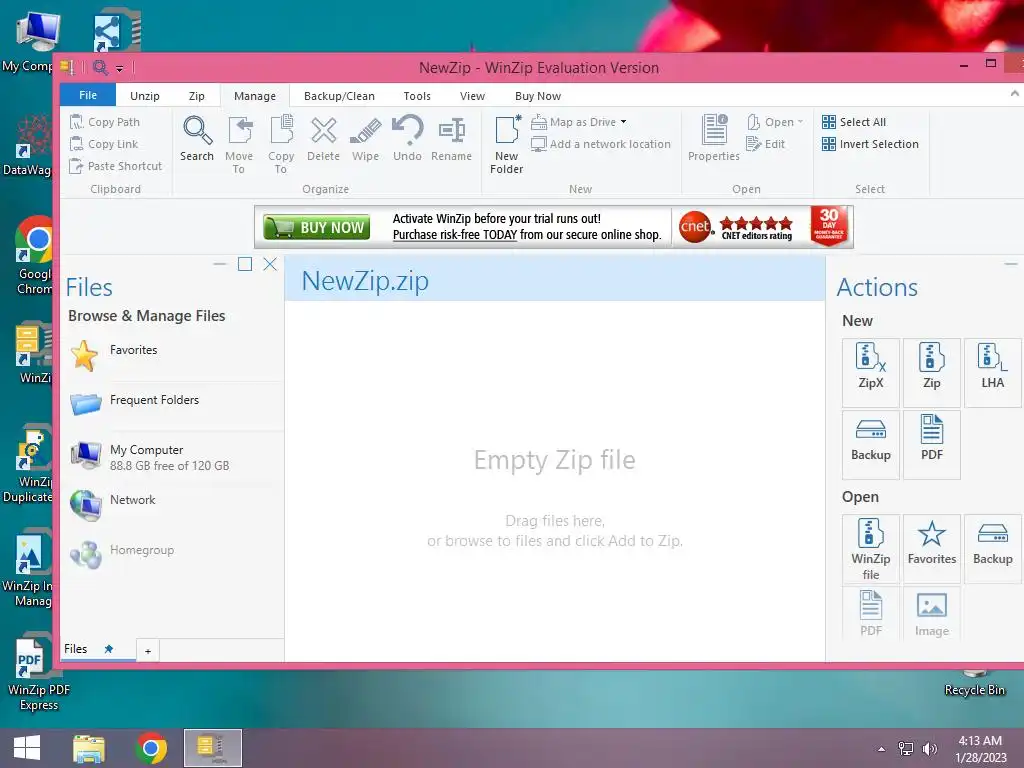Viewport: 1024px width, 768px height.
Task: Open the View tab
Action: [472, 96]
